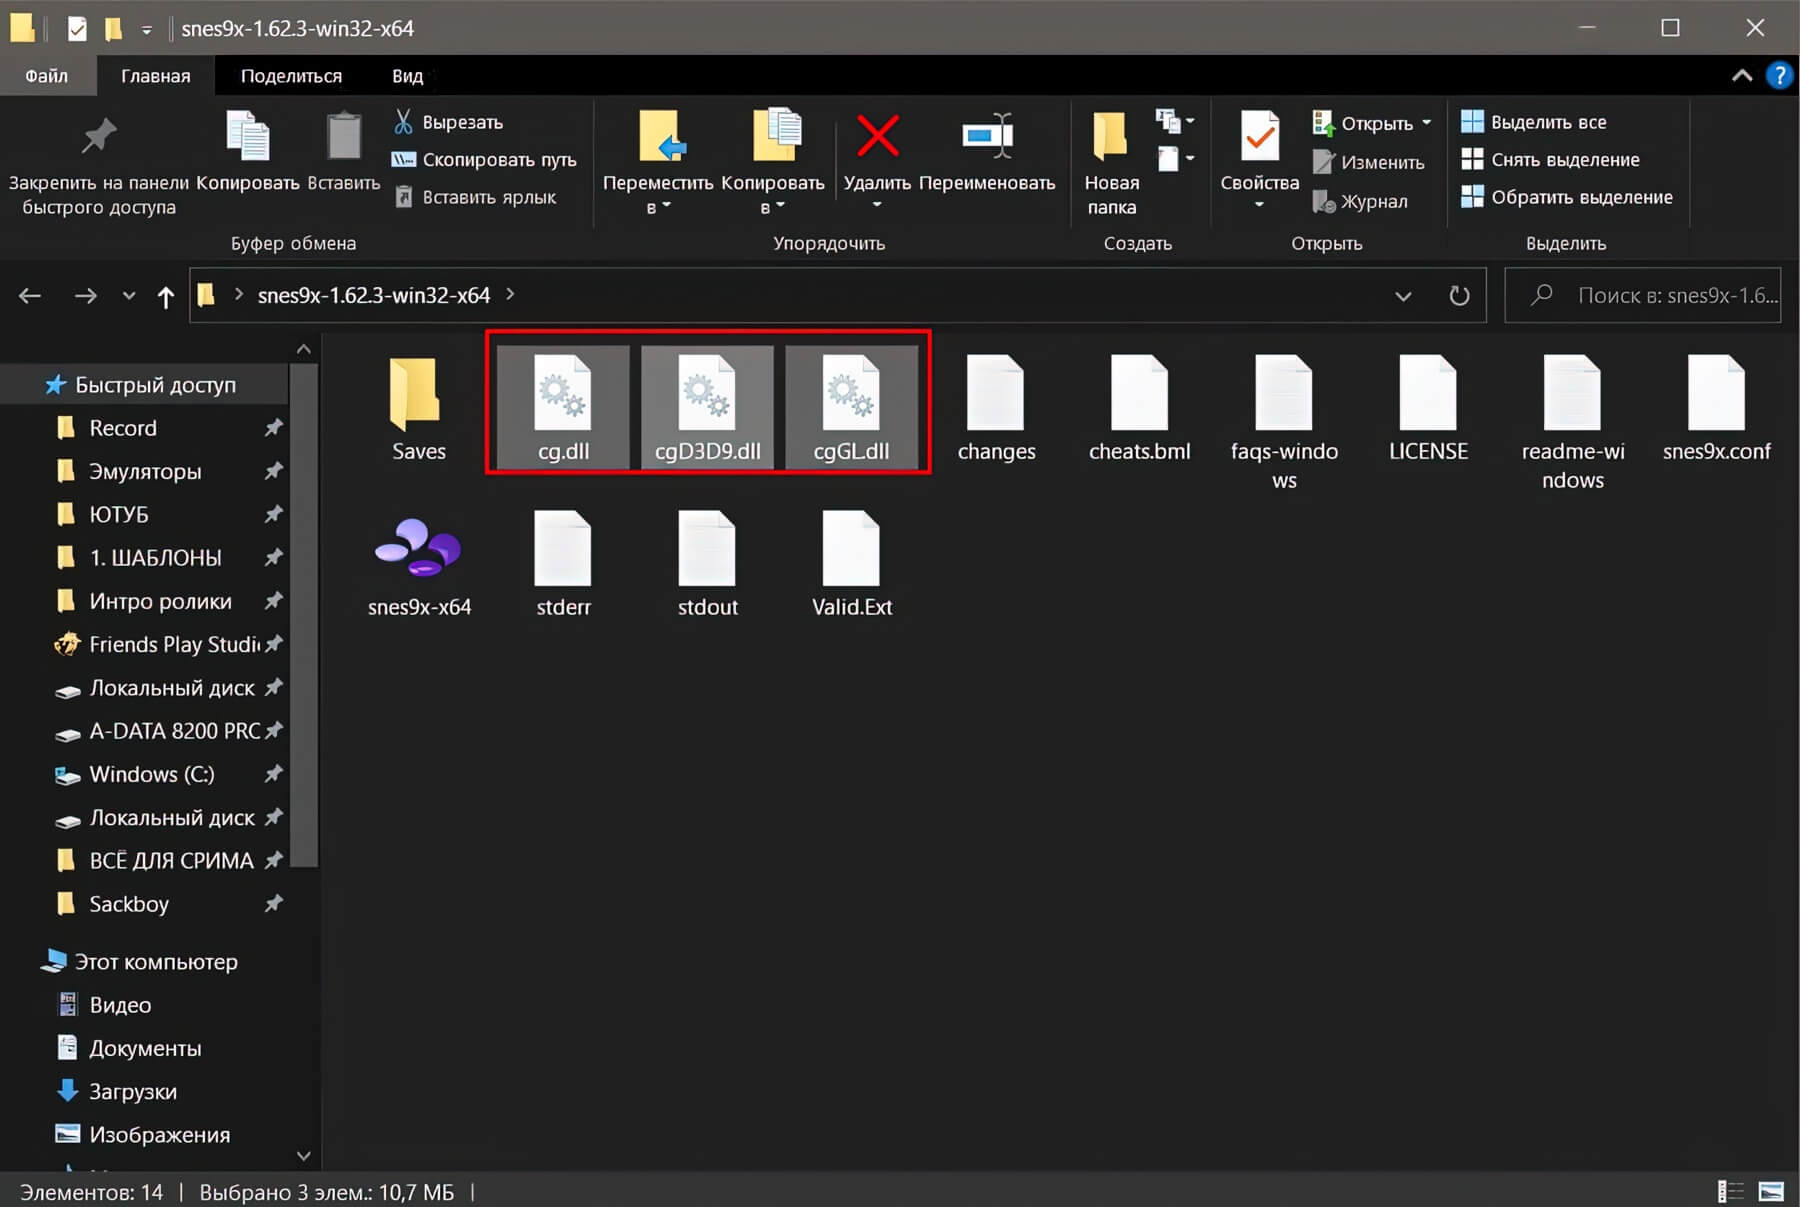Screen dimensions: 1800x1207
Task: Select the readme-windows file
Action: tap(1572, 422)
